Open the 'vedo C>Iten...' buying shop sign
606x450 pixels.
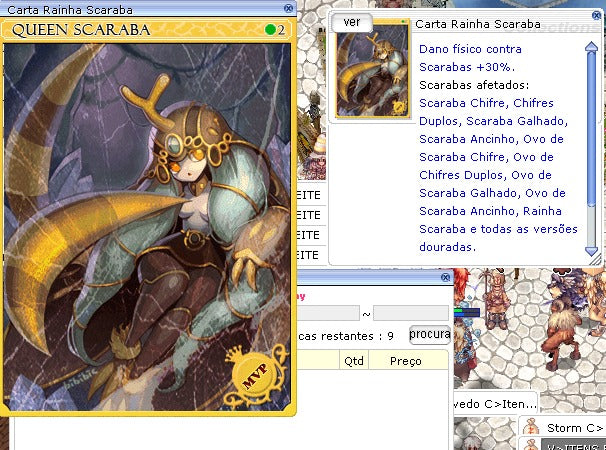pyautogui.click(x=495, y=404)
